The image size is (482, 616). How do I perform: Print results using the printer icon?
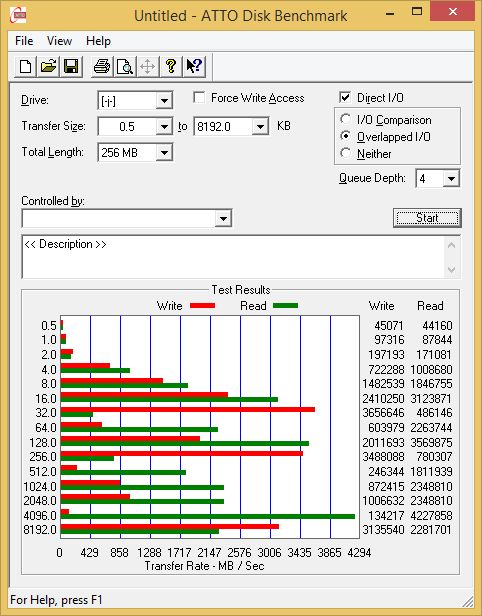102,66
